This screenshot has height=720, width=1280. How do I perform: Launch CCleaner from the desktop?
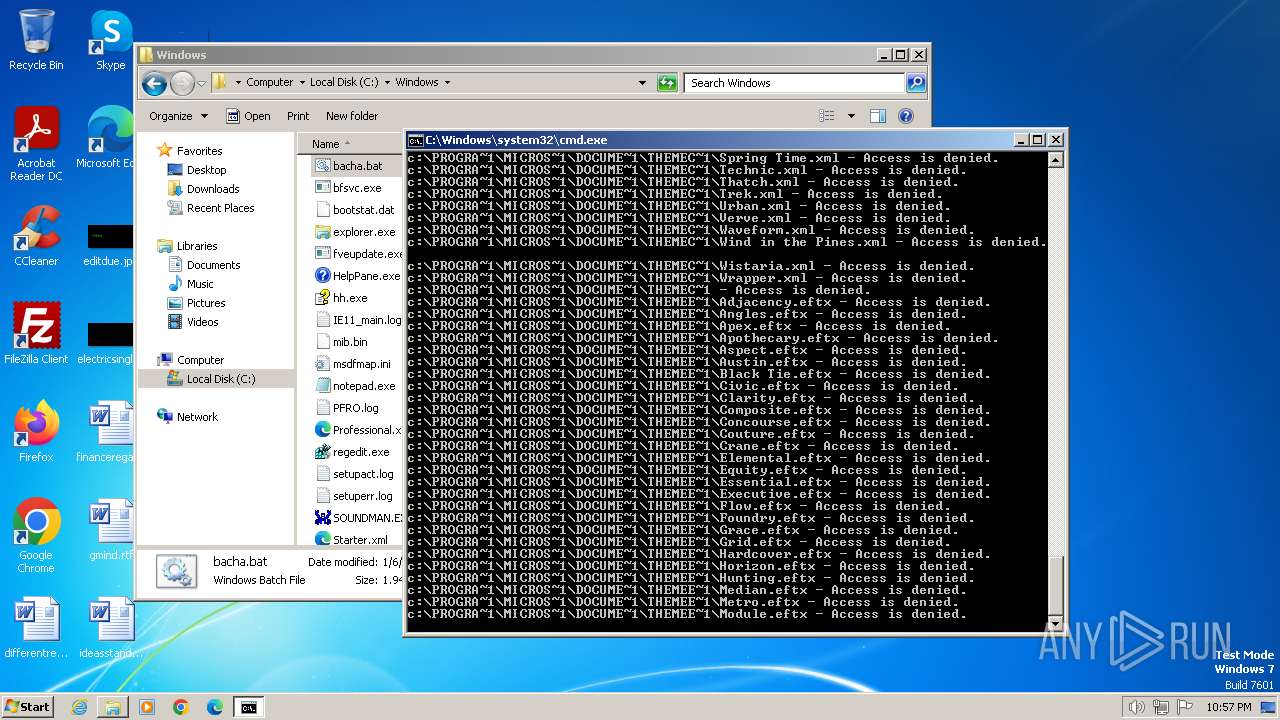36,236
